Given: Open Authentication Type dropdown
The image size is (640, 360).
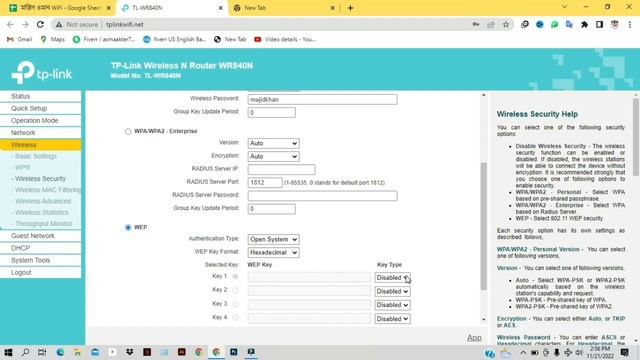Looking at the screenshot, I should (273, 240).
